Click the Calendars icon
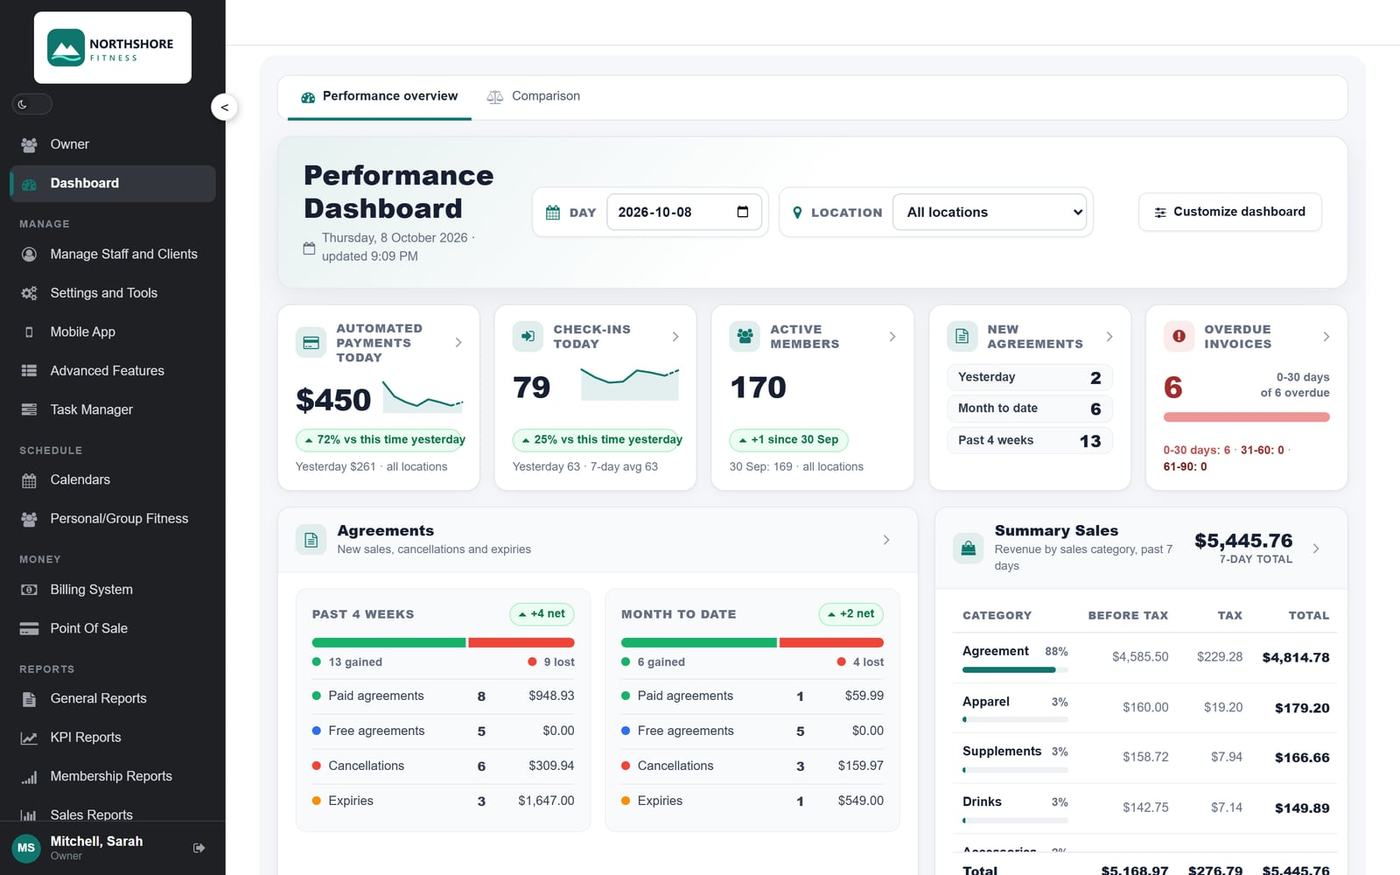1400x875 pixels. 29,481
